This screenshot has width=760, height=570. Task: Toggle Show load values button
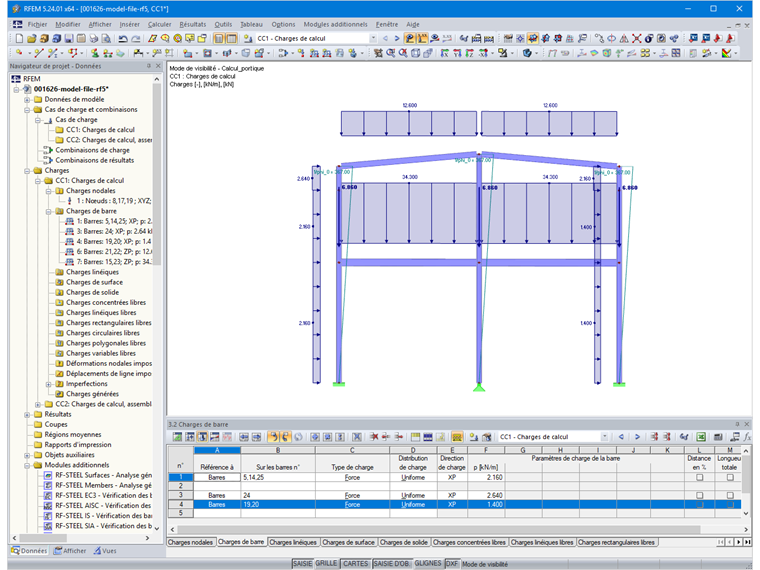pyautogui.click(x=423, y=38)
